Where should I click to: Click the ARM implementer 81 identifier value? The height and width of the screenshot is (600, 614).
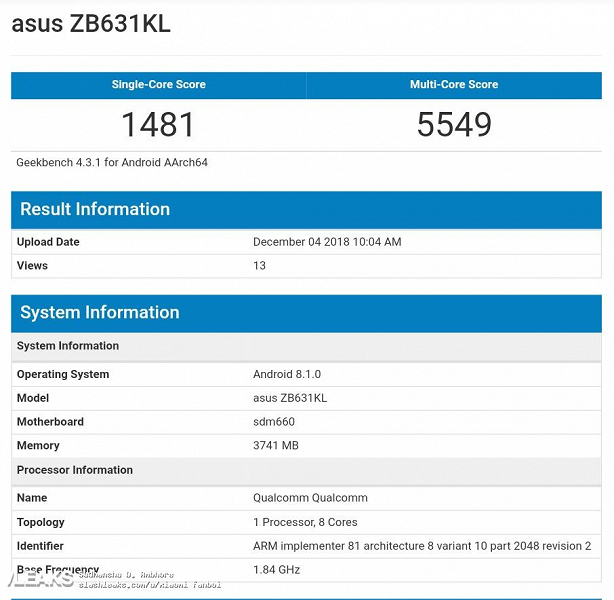coord(422,546)
